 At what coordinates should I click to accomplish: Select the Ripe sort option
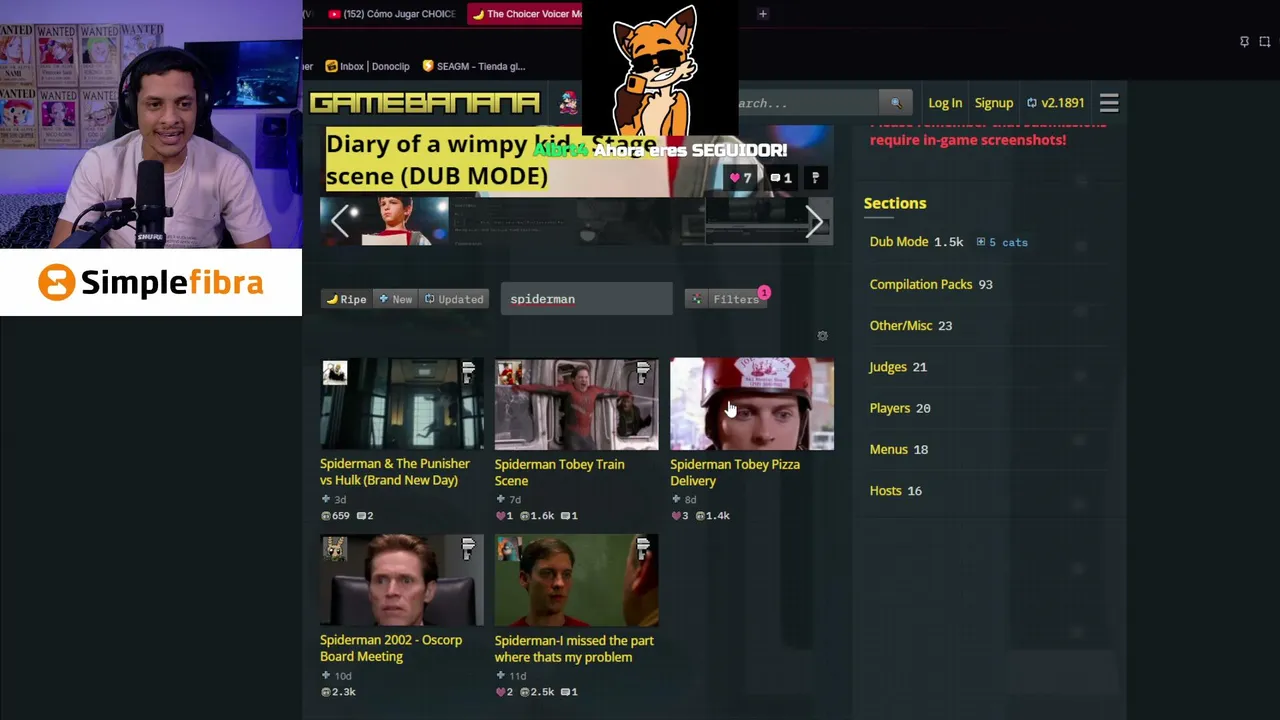(x=346, y=299)
